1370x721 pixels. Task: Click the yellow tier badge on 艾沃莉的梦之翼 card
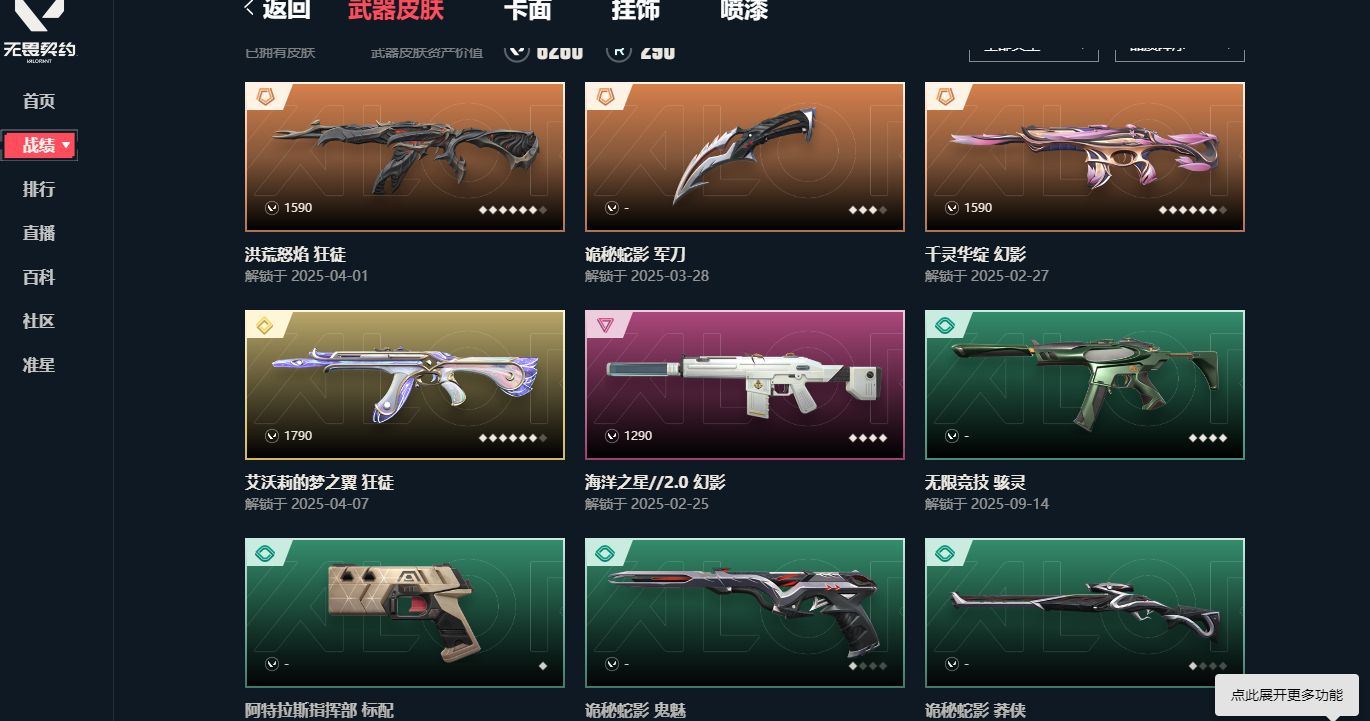click(x=265, y=325)
